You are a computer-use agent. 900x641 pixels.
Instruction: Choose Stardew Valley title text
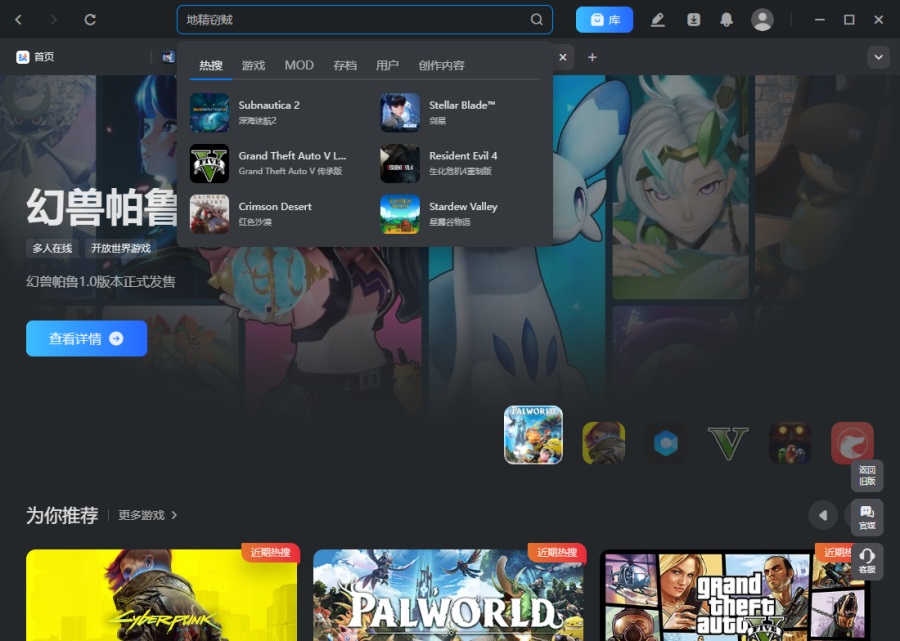point(463,207)
